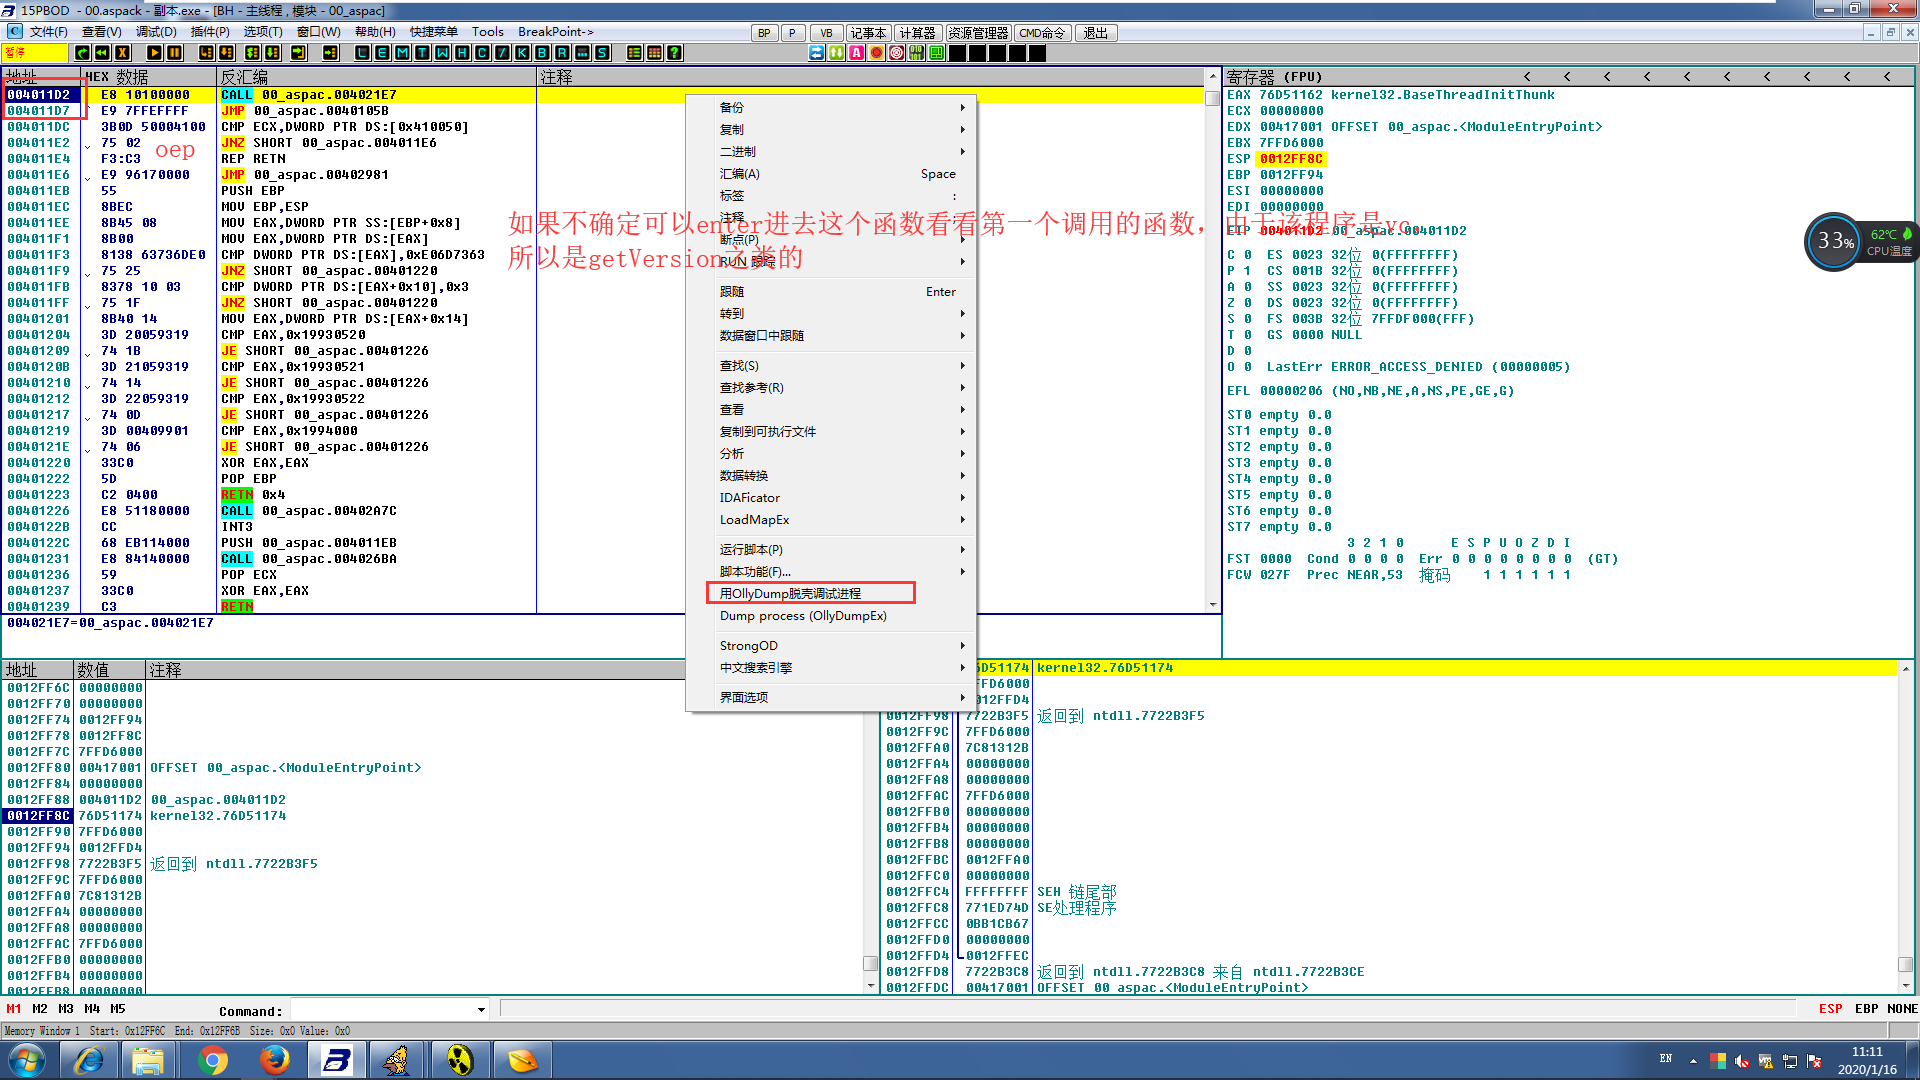Click the Pause execution toolbar icon
Image resolution: width=1920 pixels, height=1080 pixels.
(174, 53)
